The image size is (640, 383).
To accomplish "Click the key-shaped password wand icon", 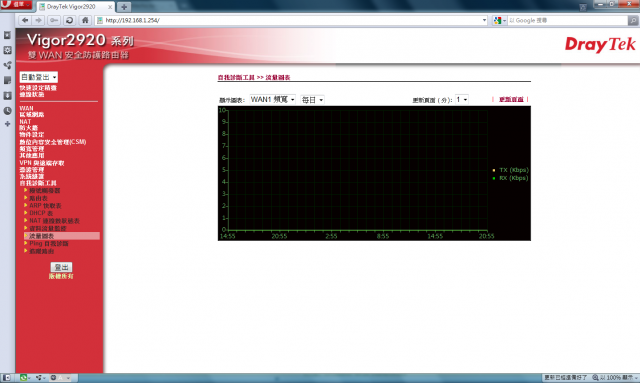I will tap(54, 20).
